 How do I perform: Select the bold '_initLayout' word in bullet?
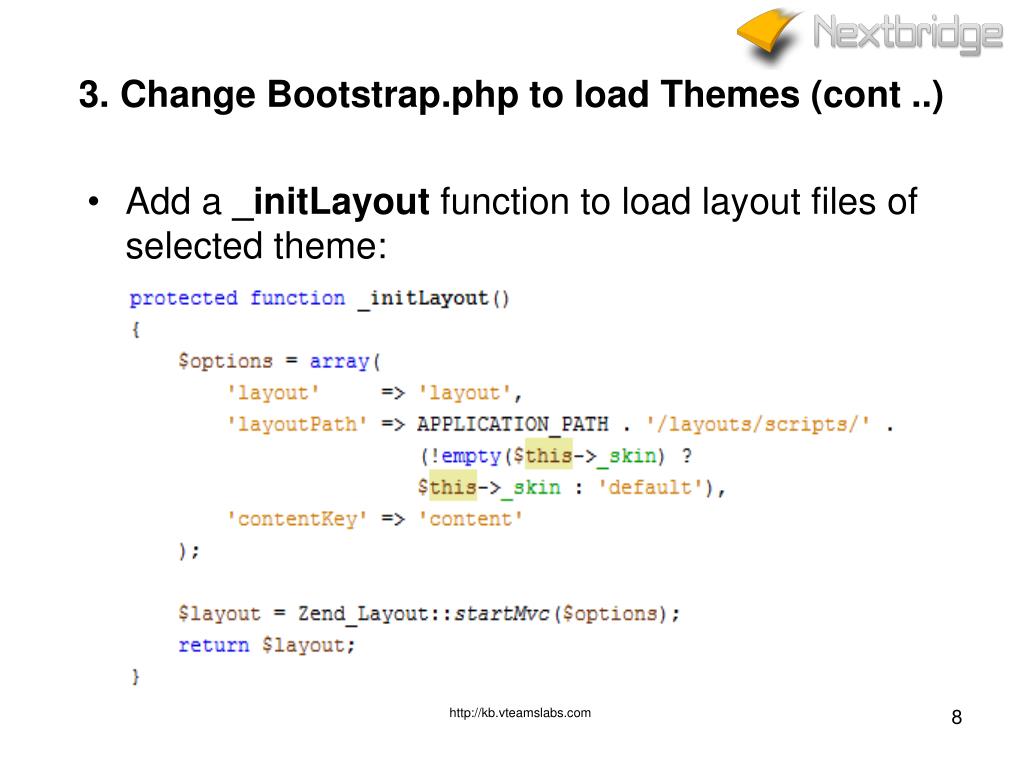point(331,202)
